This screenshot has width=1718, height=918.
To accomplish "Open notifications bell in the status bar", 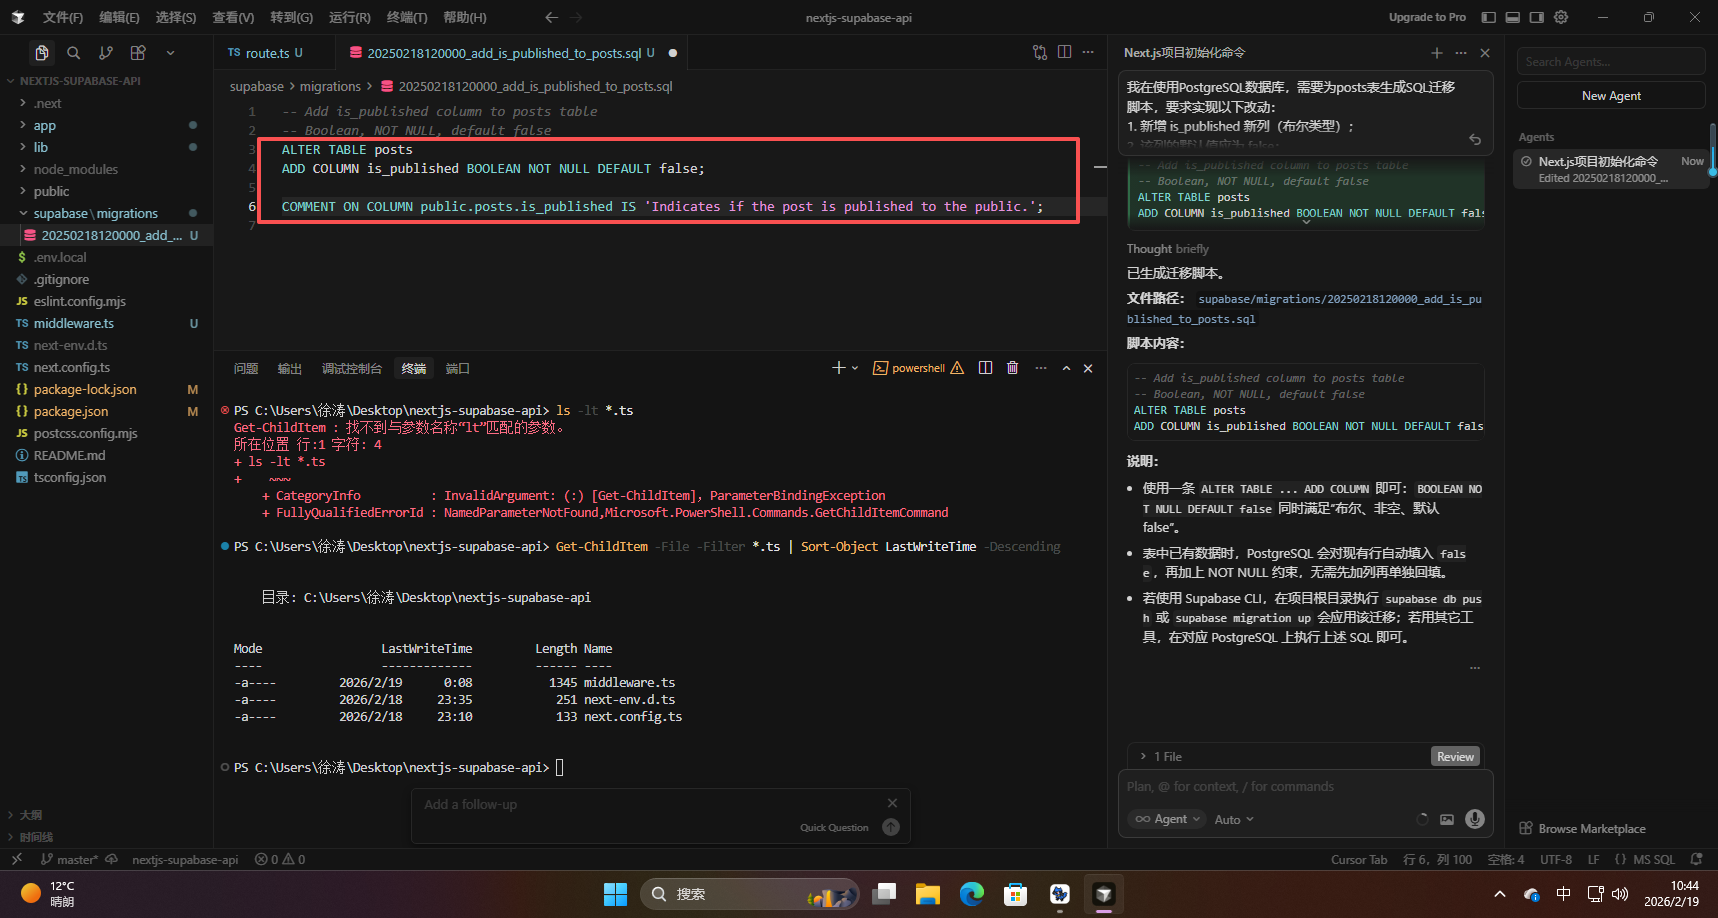I will 1696,859.
